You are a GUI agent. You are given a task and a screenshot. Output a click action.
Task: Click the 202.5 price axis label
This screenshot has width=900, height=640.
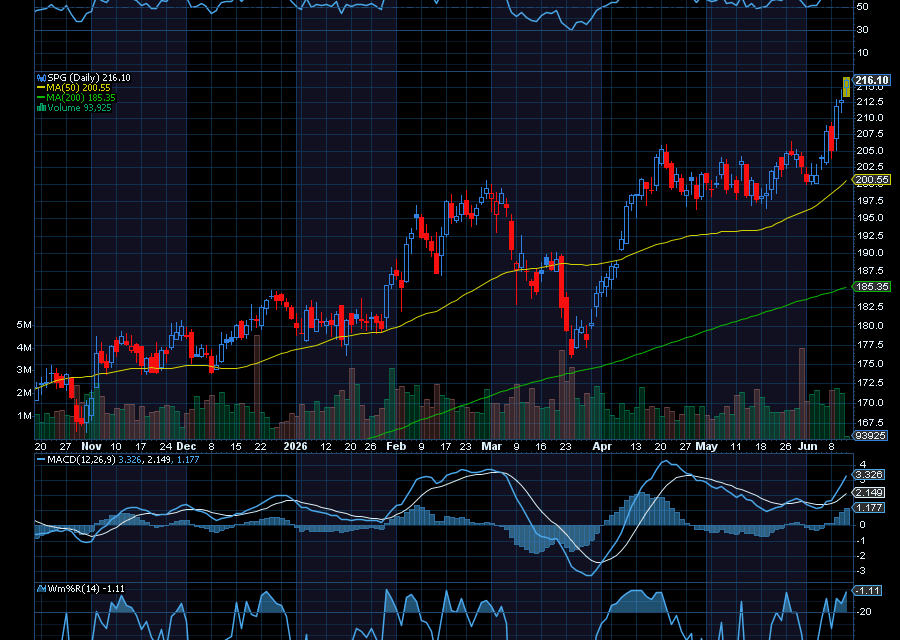pyautogui.click(x=870, y=166)
